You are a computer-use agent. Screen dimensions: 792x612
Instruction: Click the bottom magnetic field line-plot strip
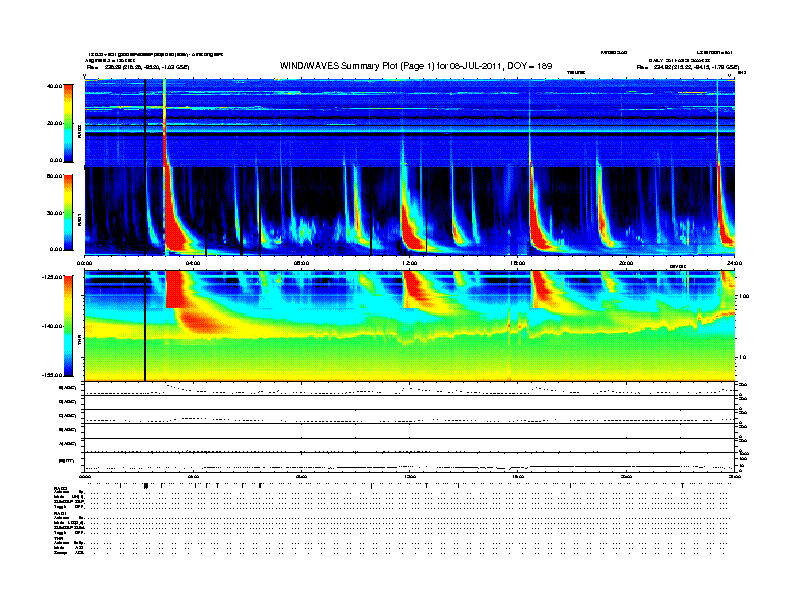[410, 462]
